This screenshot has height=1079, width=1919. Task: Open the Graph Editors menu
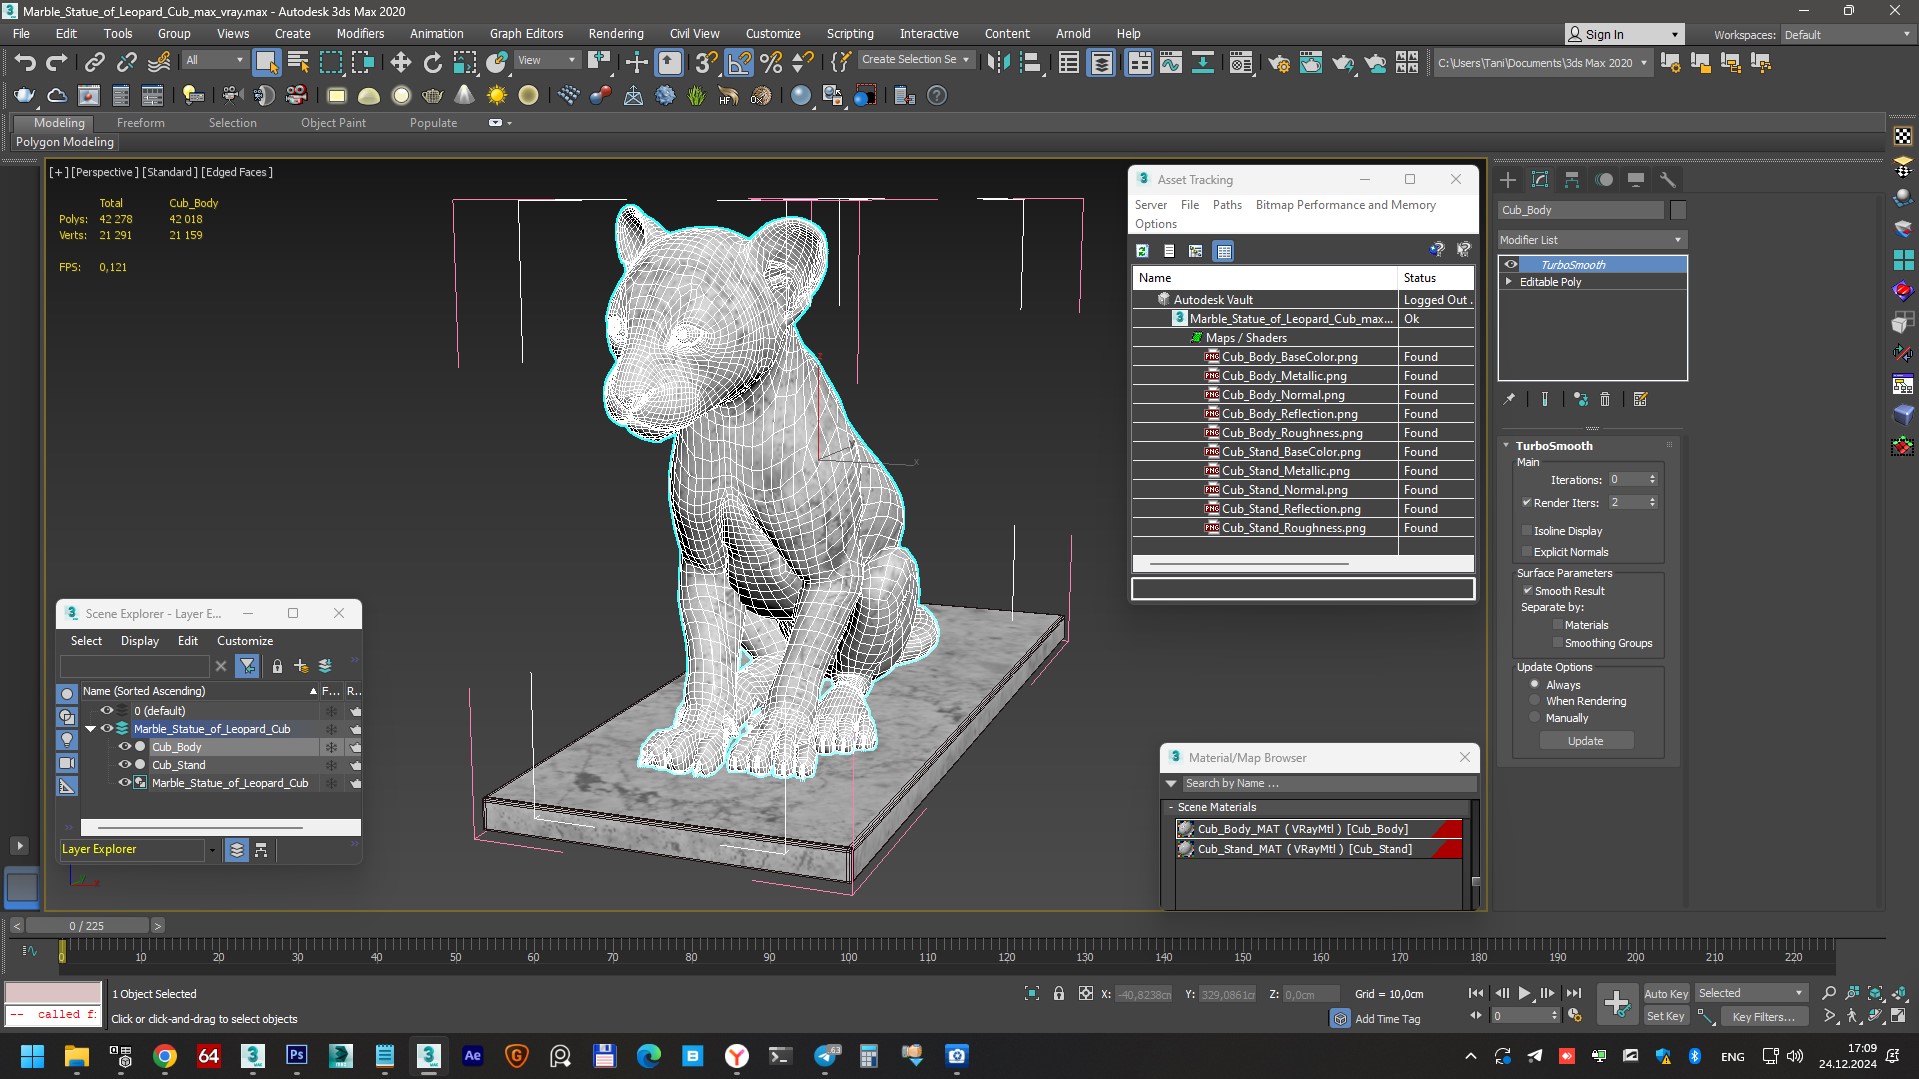[526, 33]
